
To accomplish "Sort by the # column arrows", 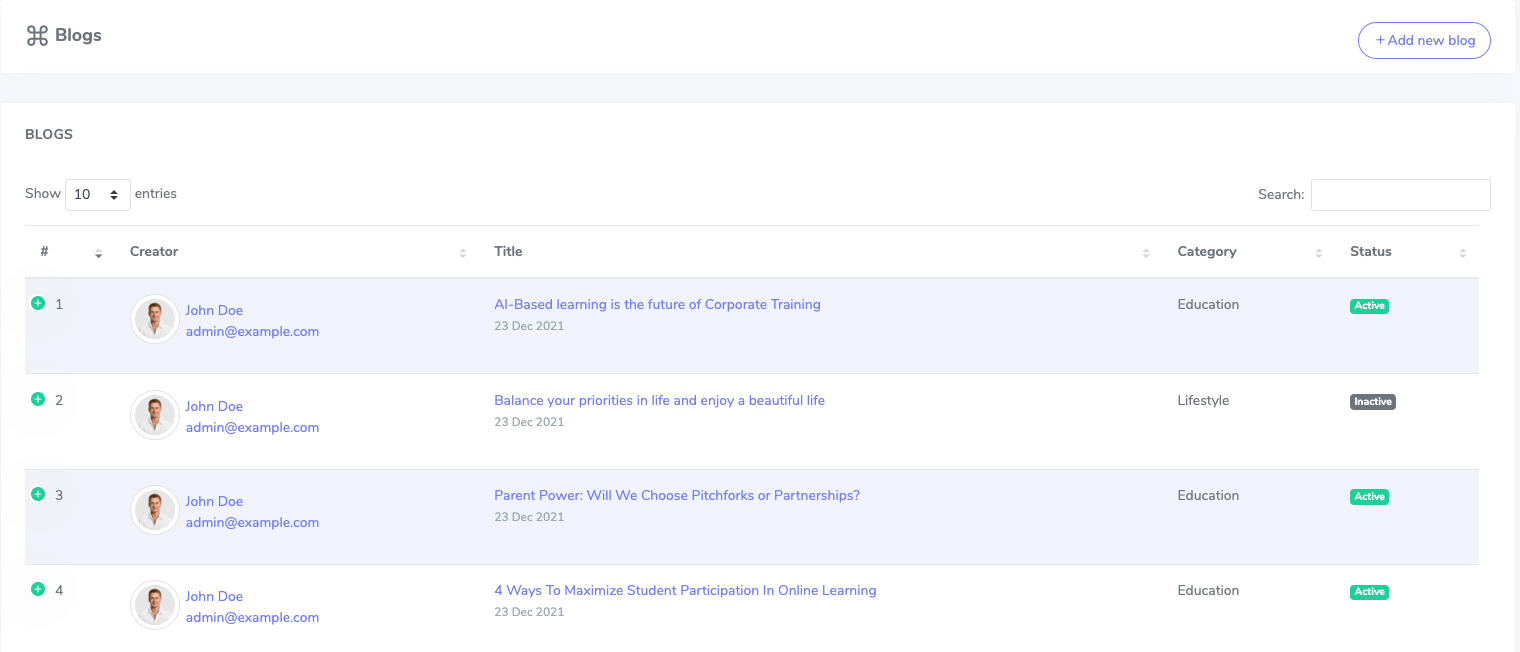I will click(x=98, y=253).
